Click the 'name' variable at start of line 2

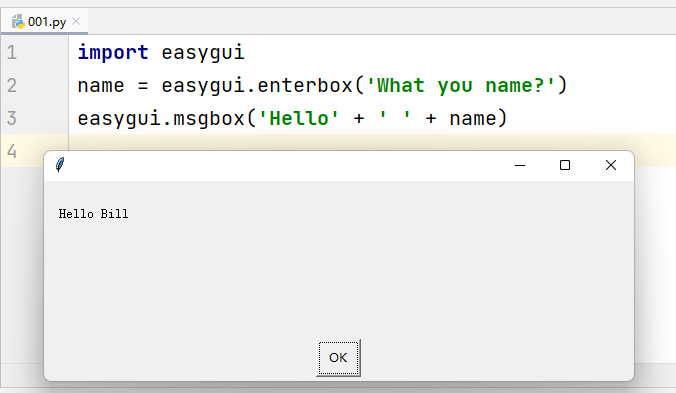point(101,85)
